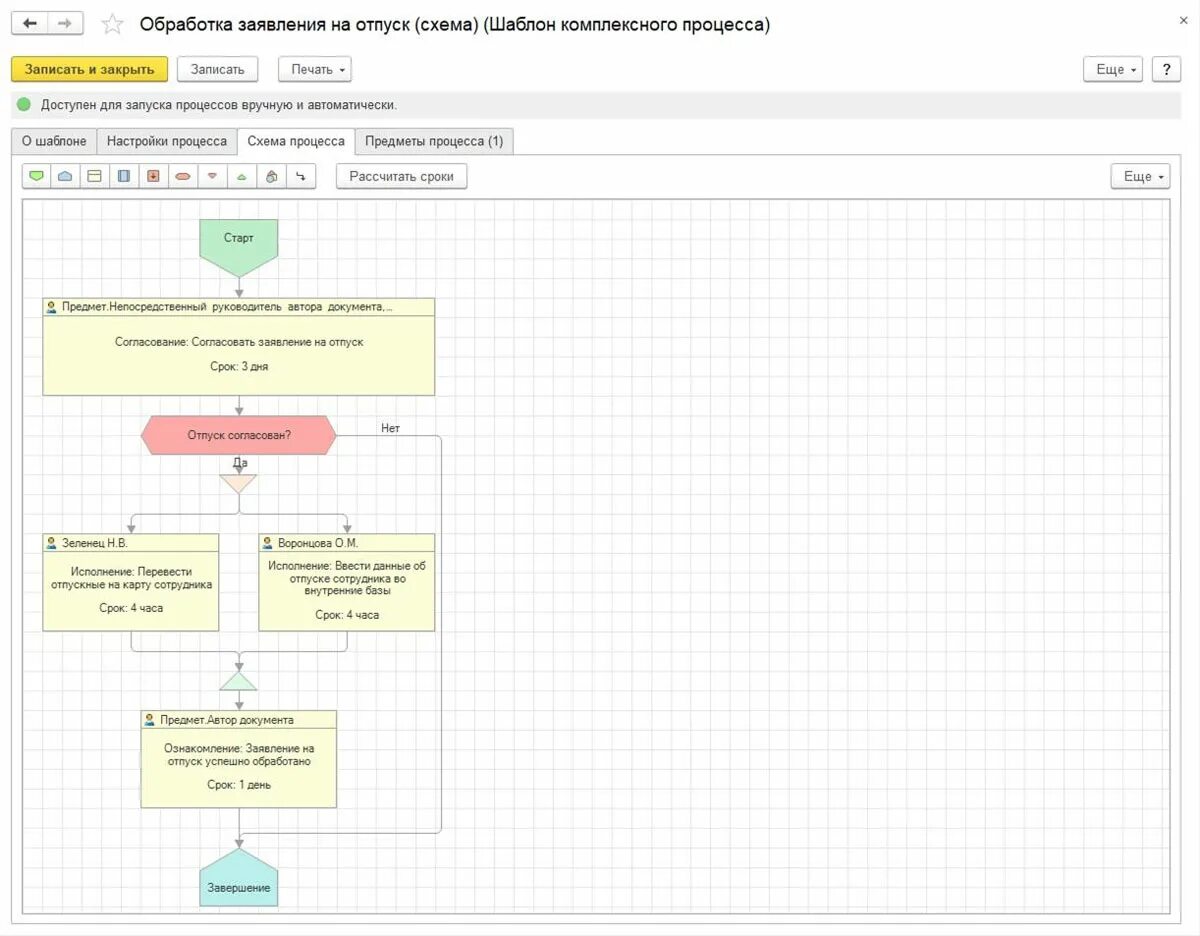
Task: Click the red arrow-down block icon
Action: (153, 176)
